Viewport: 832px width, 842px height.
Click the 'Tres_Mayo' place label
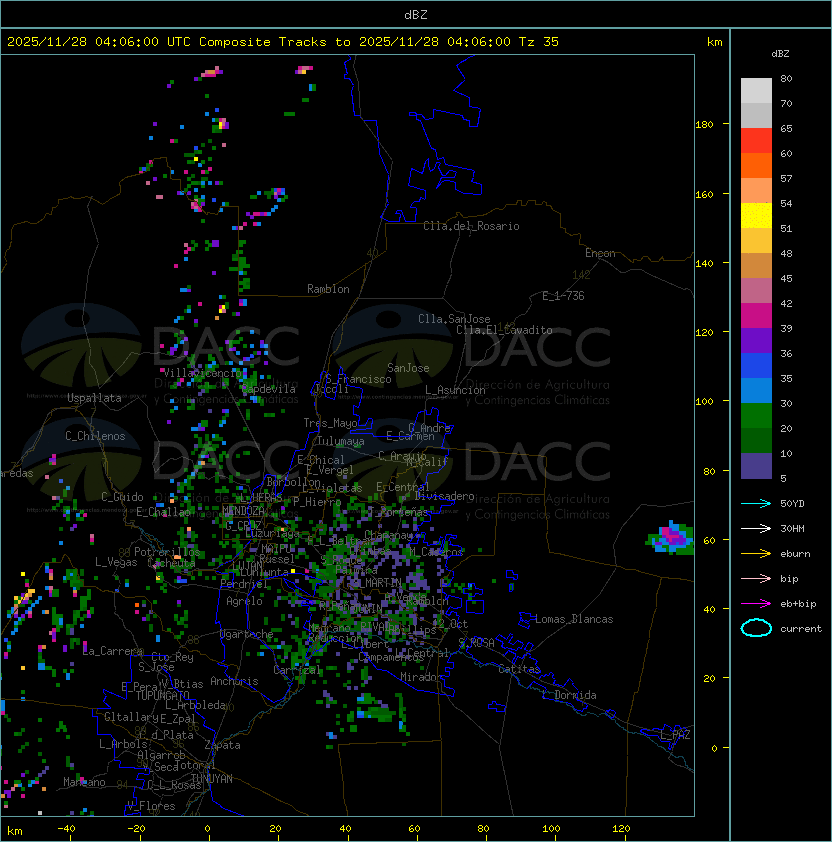pos(330,423)
